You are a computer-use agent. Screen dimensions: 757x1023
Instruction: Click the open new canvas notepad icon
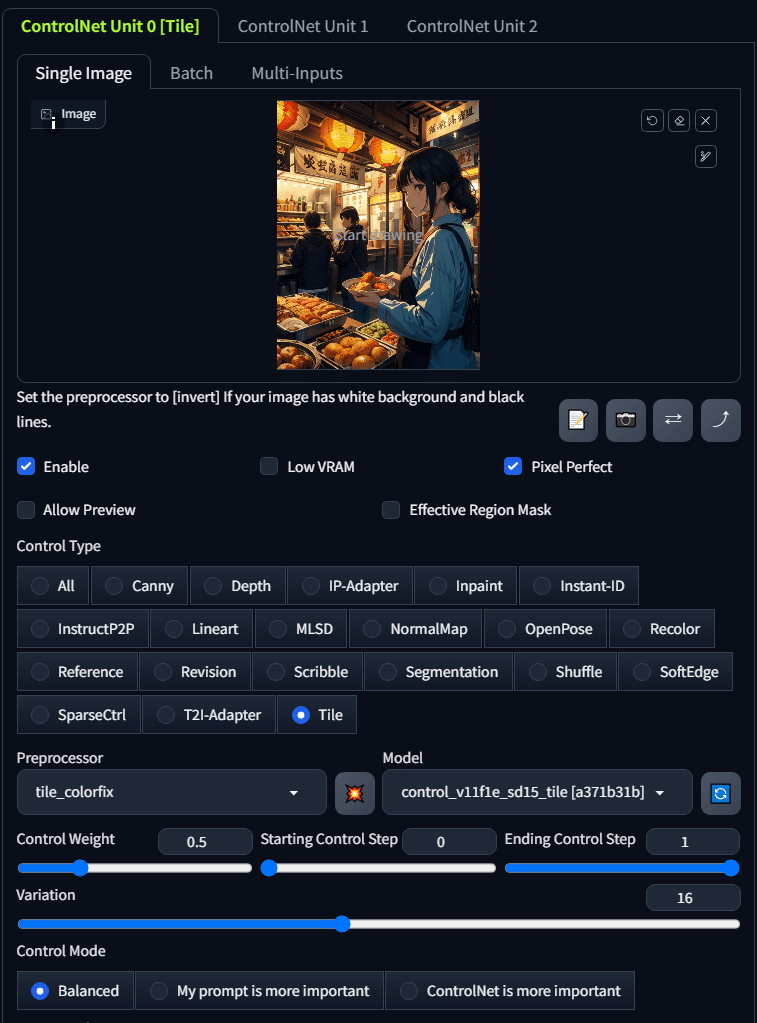point(578,420)
